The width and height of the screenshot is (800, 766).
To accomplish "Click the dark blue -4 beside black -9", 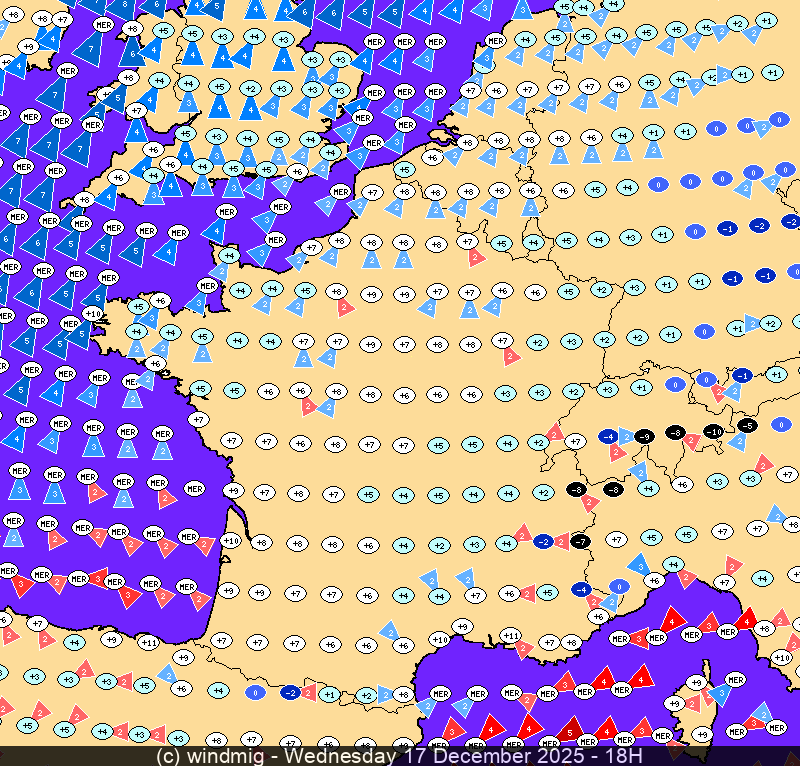I will (x=607, y=437).
